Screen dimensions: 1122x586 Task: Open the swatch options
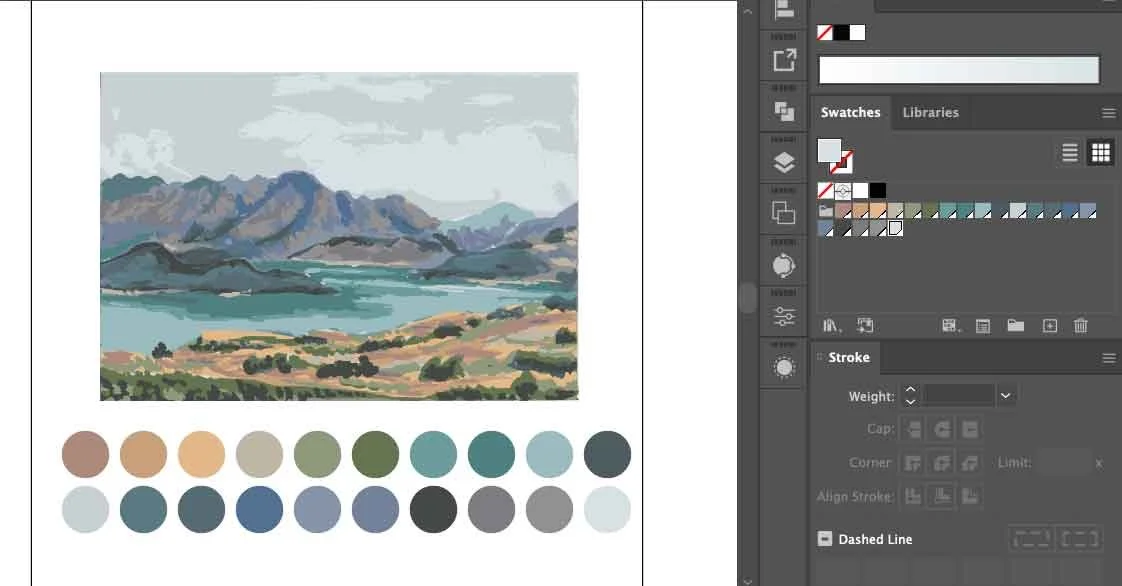982,325
